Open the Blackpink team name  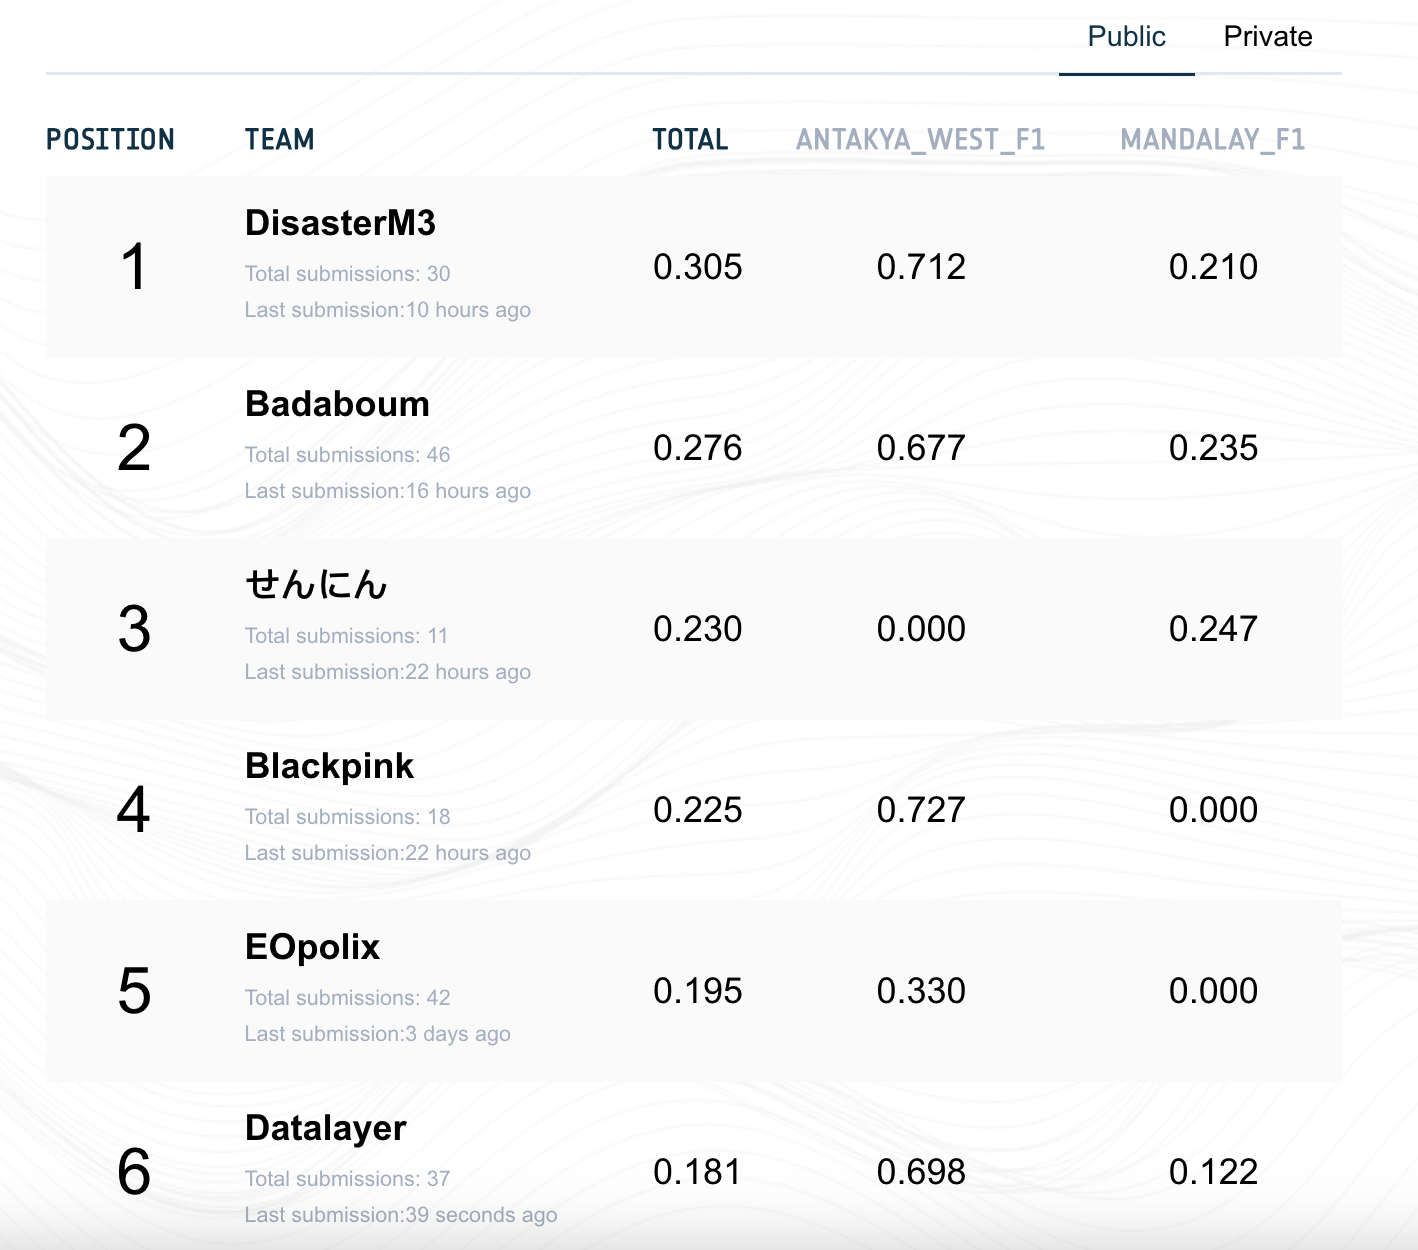coord(329,766)
